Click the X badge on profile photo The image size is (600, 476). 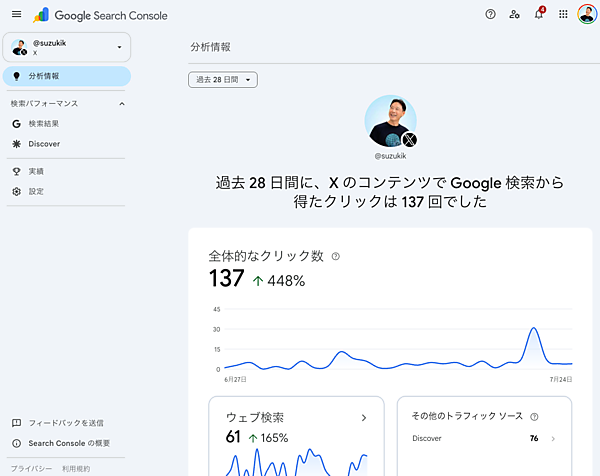coord(409,140)
